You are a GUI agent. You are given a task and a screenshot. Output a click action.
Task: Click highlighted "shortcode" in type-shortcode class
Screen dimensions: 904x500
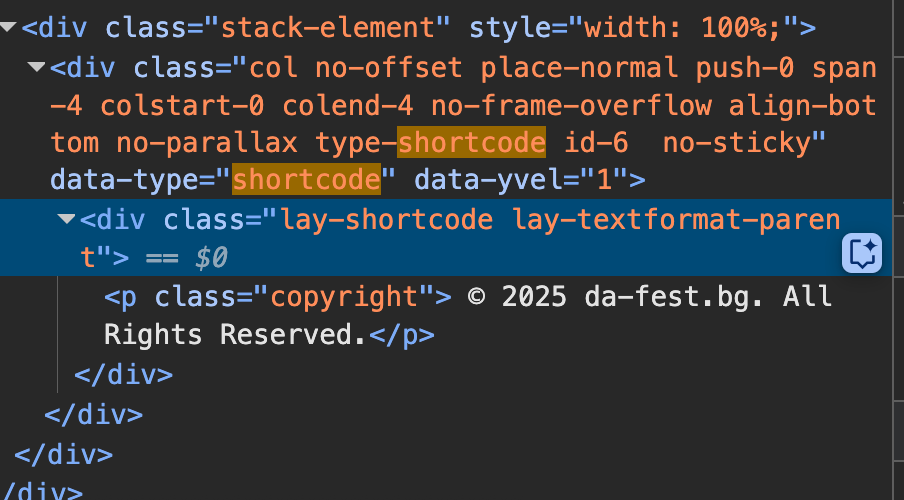pyautogui.click(x=471, y=143)
